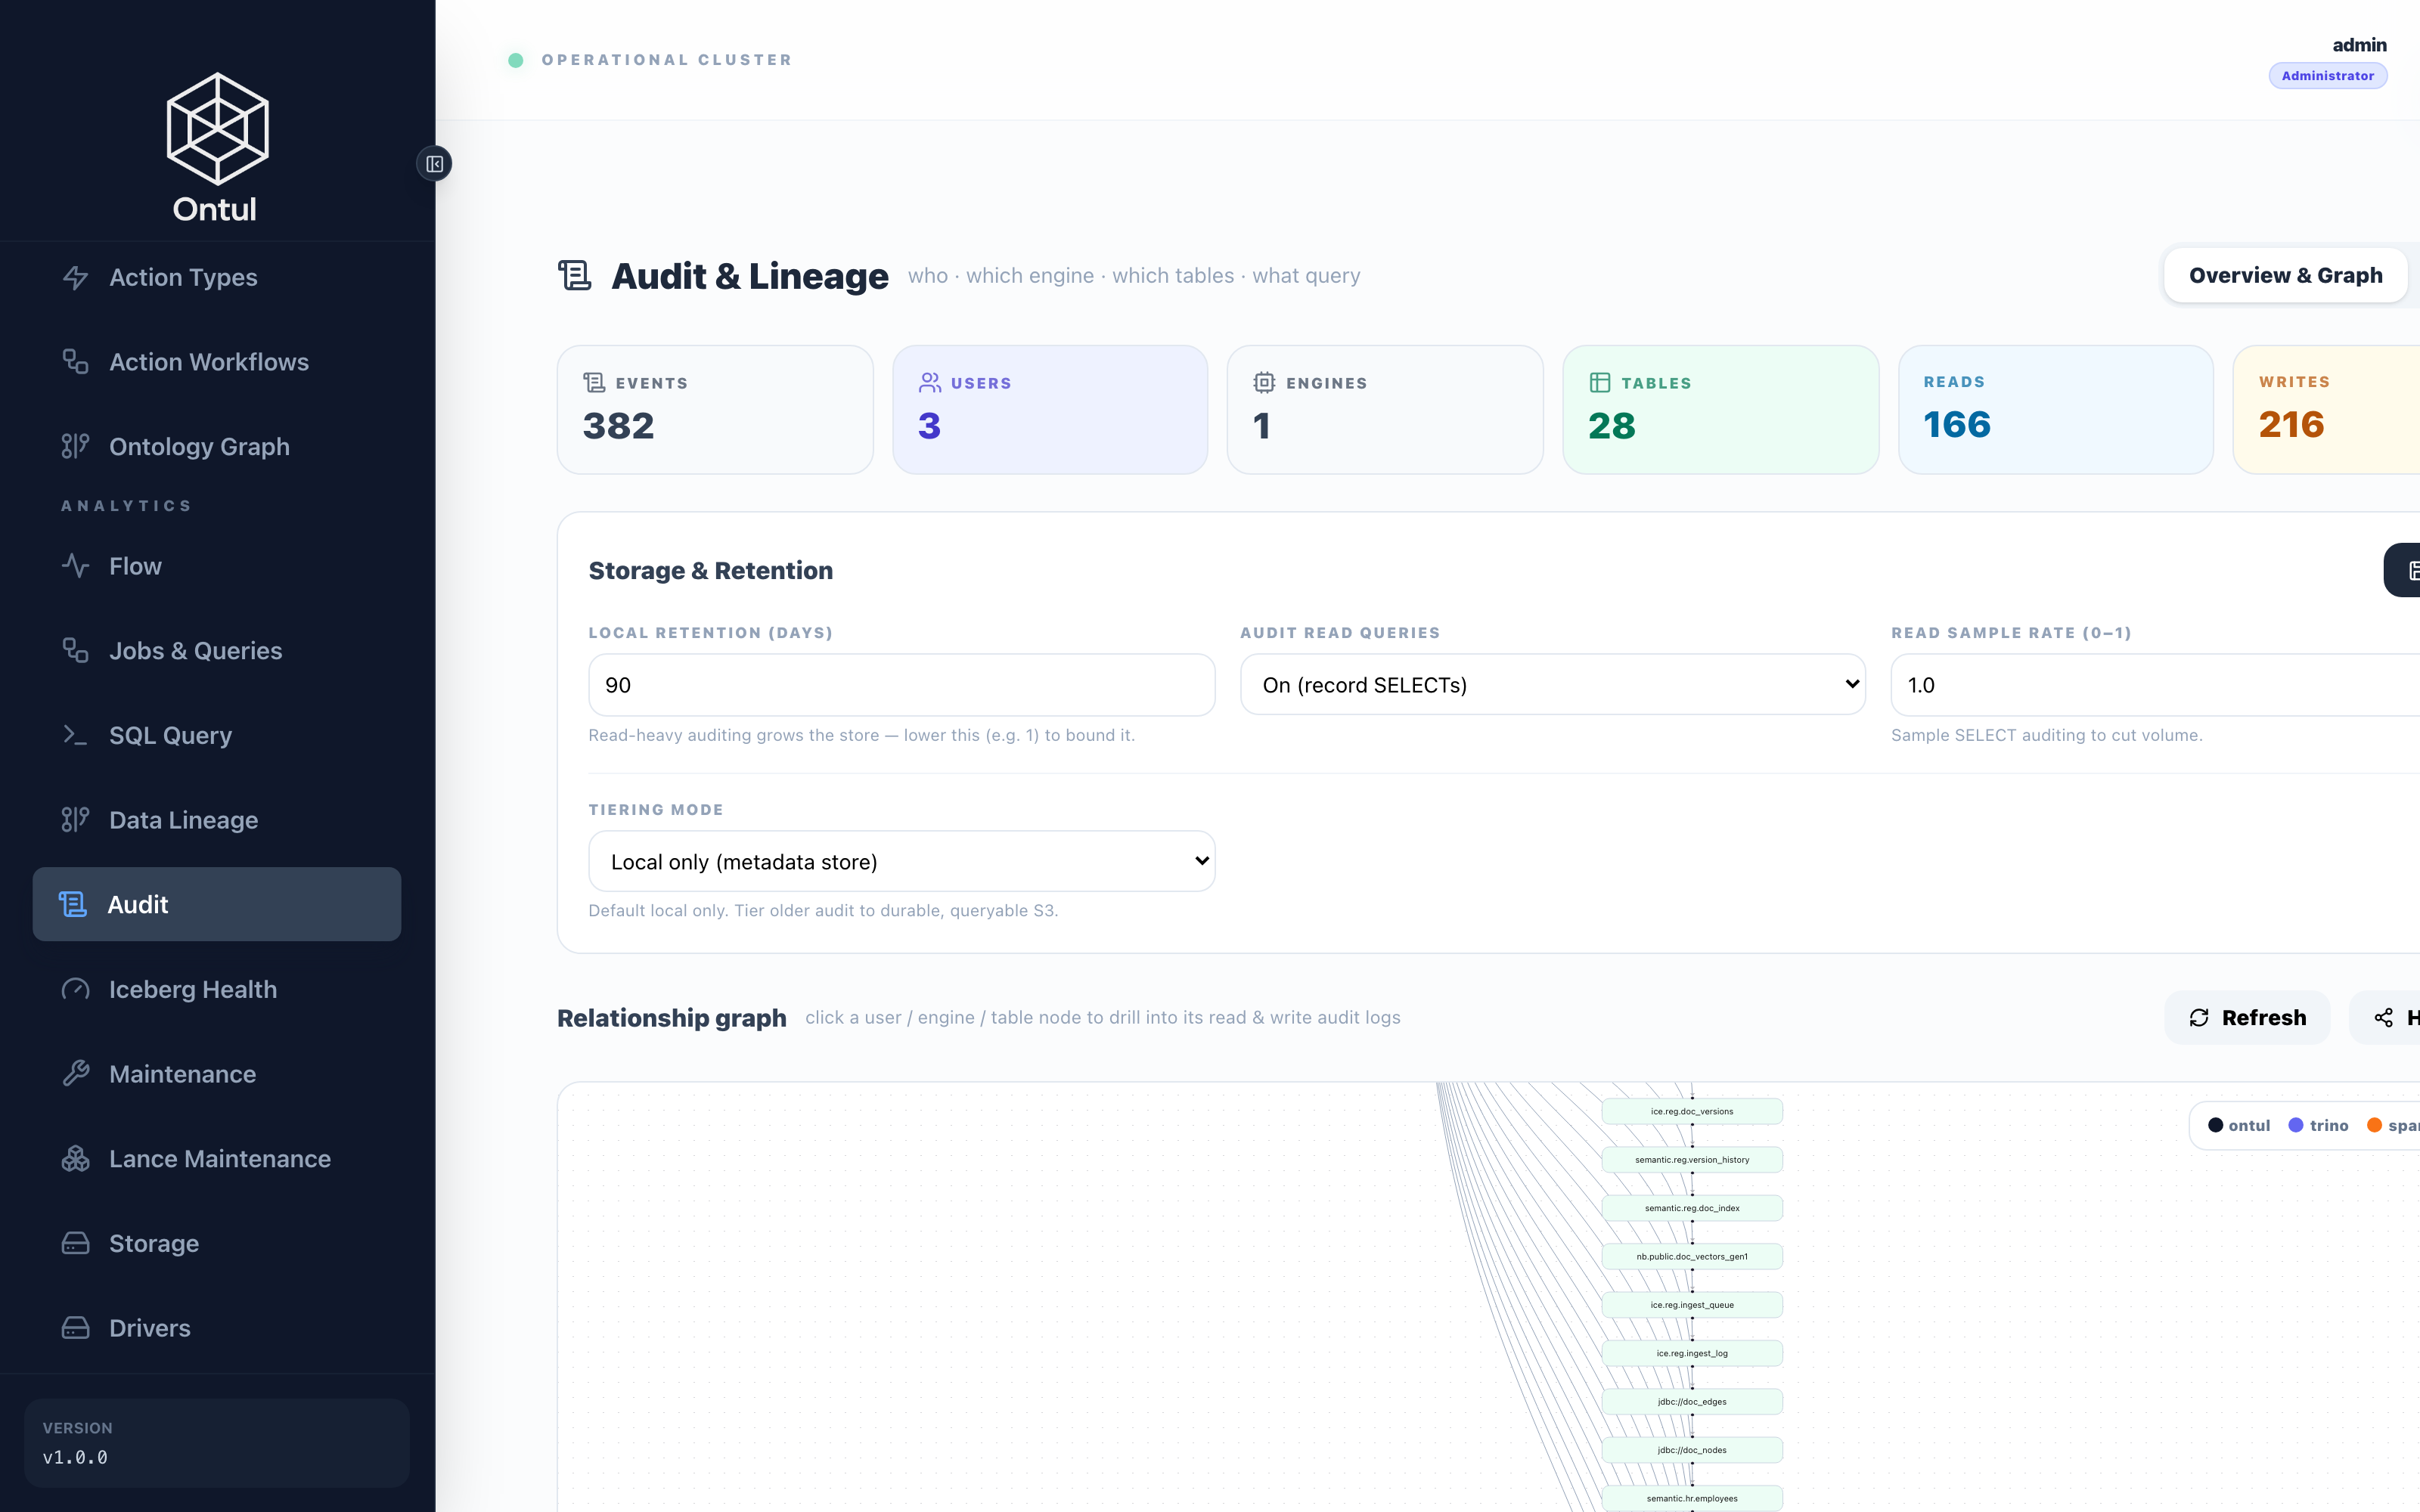The image size is (2420, 1512).
Task: Click the Jobs & Queries icon
Action: coord(76,650)
